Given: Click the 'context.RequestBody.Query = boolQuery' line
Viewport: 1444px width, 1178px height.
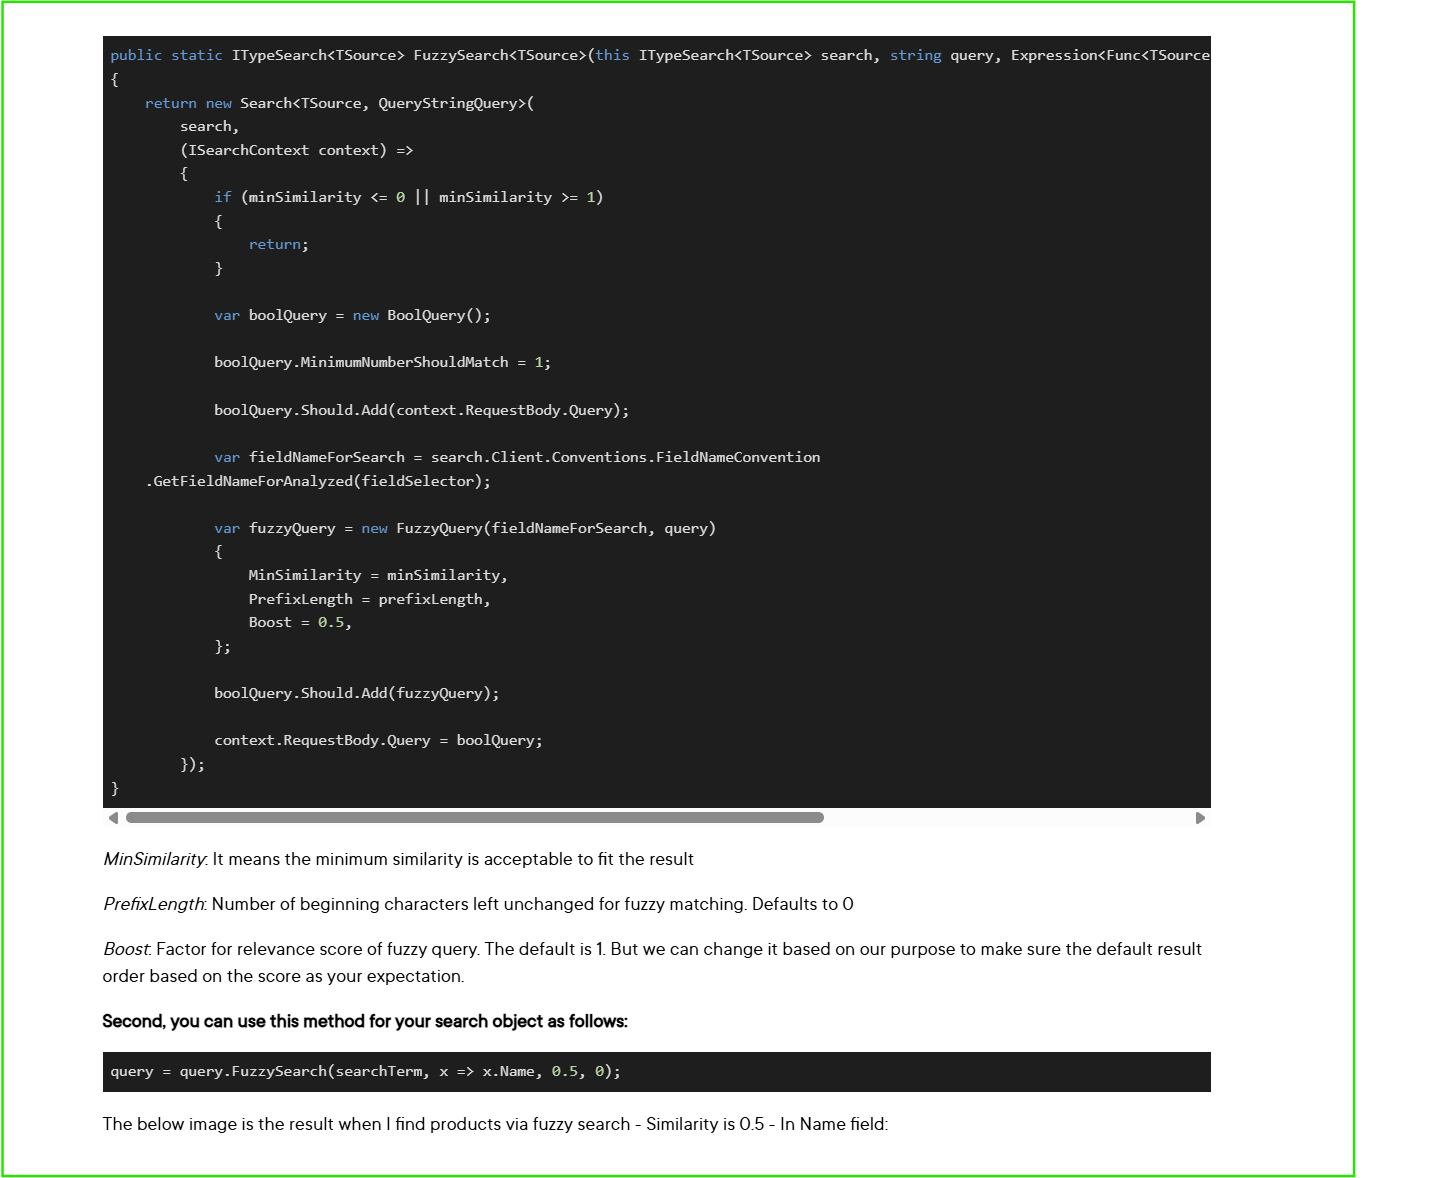Looking at the screenshot, I should click(378, 740).
